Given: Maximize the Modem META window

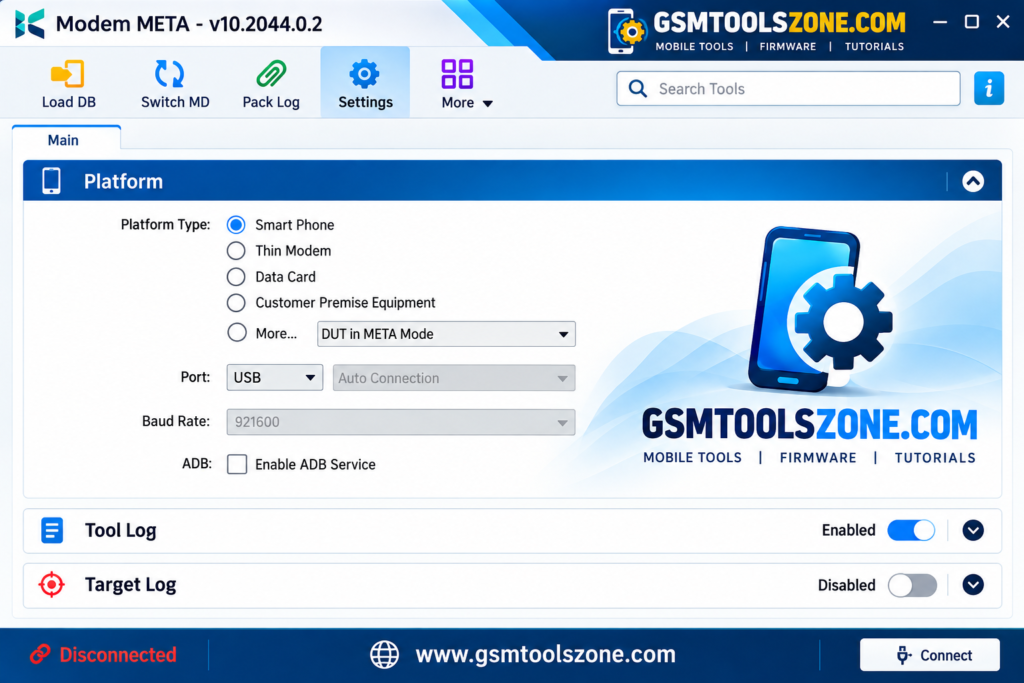Looking at the screenshot, I should tap(972, 22).
